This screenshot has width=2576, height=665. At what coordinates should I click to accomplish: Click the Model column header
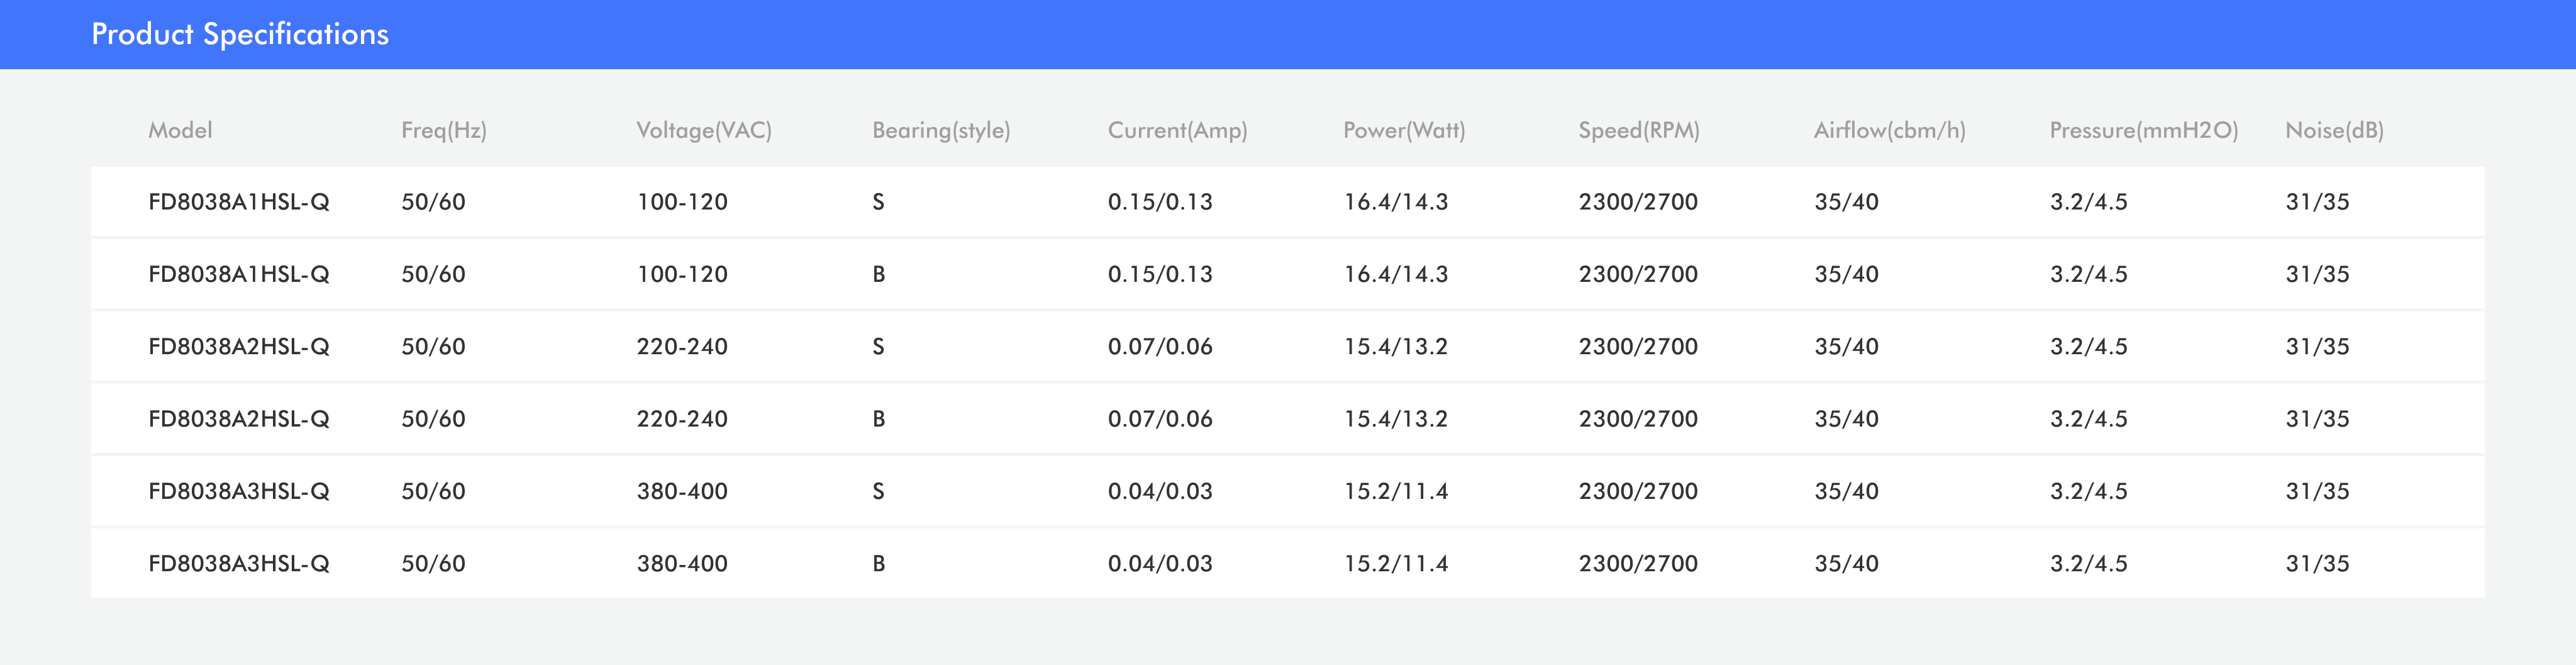[180, 130]
